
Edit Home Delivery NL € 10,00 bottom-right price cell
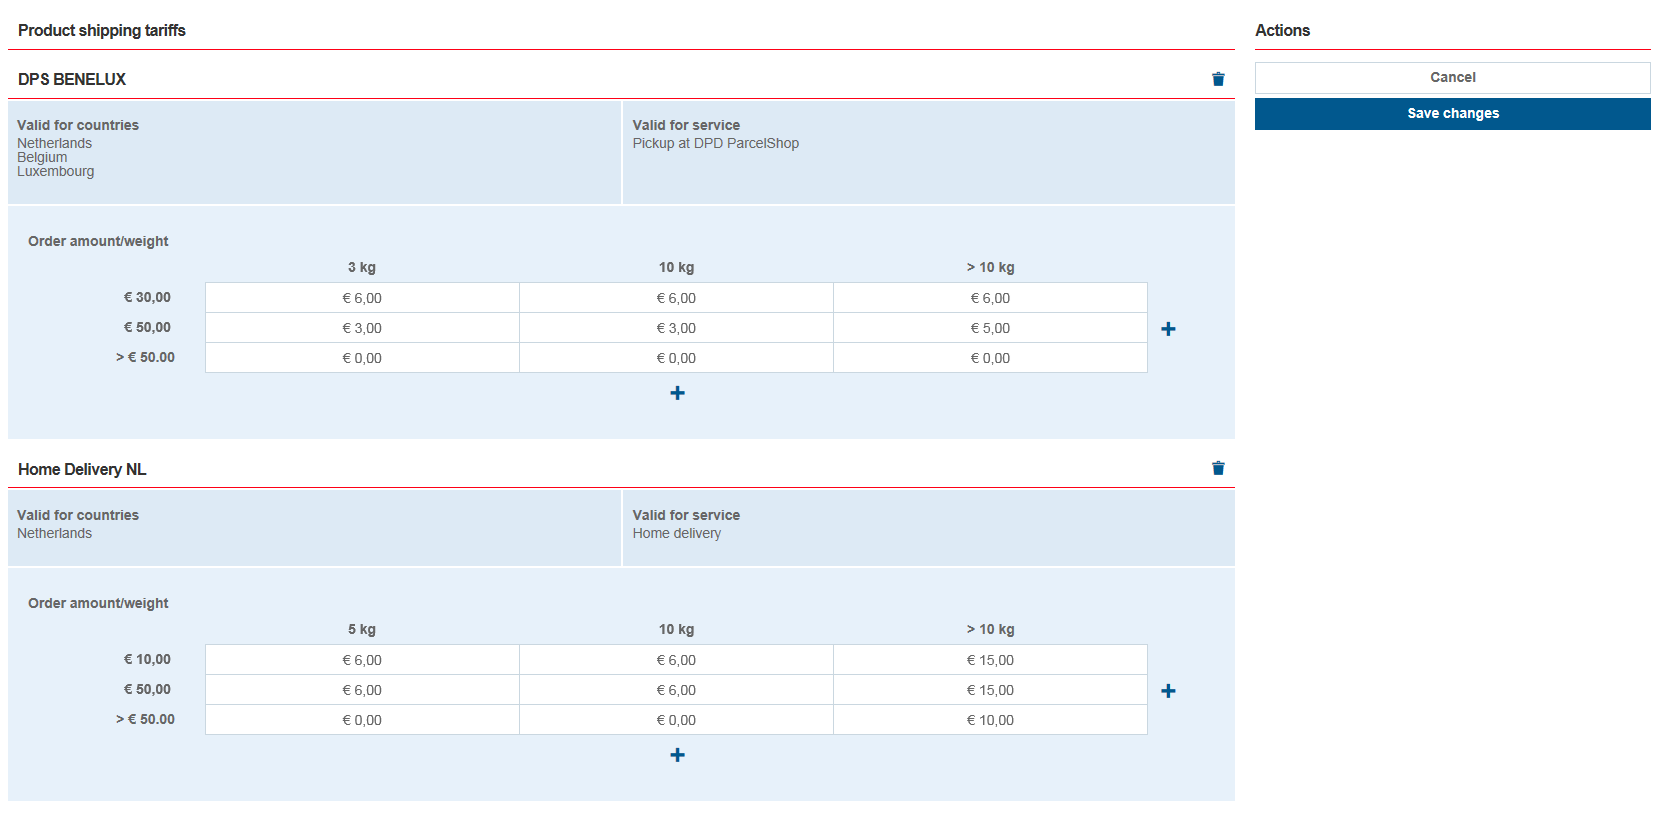(x=990, y=720)
